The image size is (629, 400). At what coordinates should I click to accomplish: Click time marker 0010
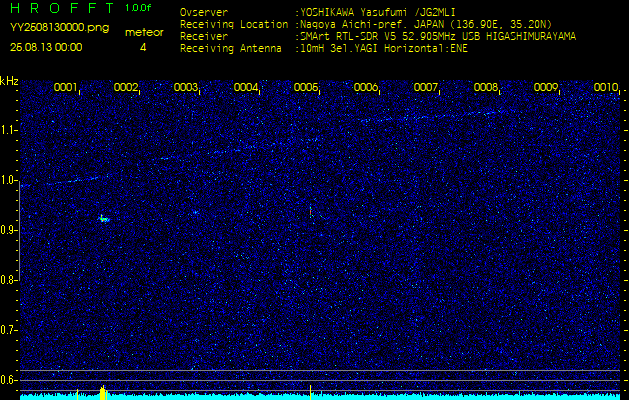[x=606, y=87]
